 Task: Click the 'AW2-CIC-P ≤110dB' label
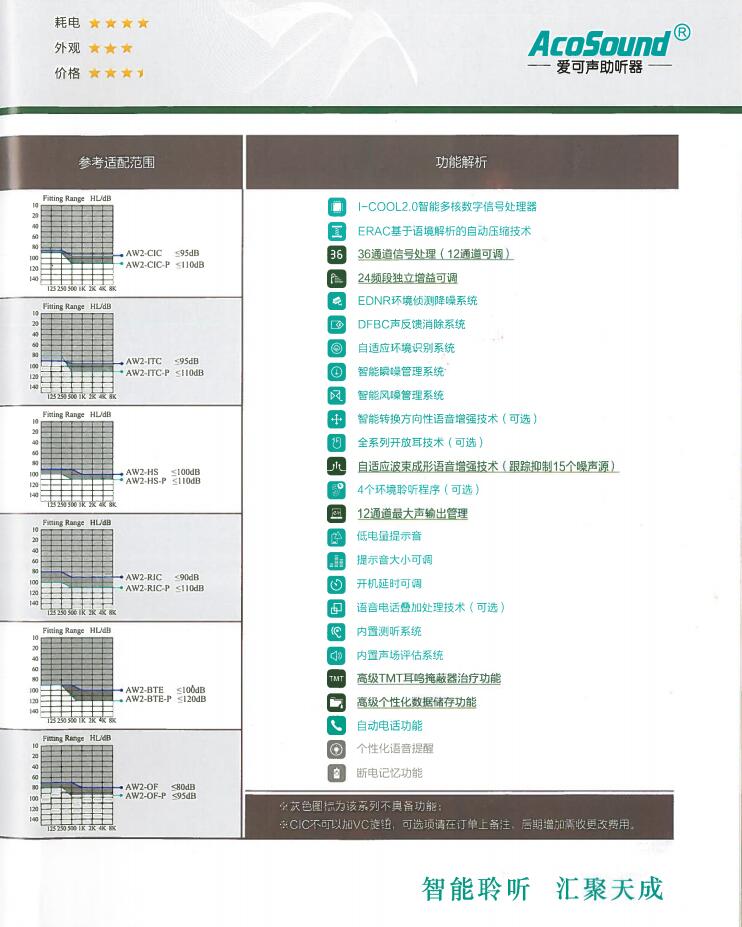coord(165,265)
